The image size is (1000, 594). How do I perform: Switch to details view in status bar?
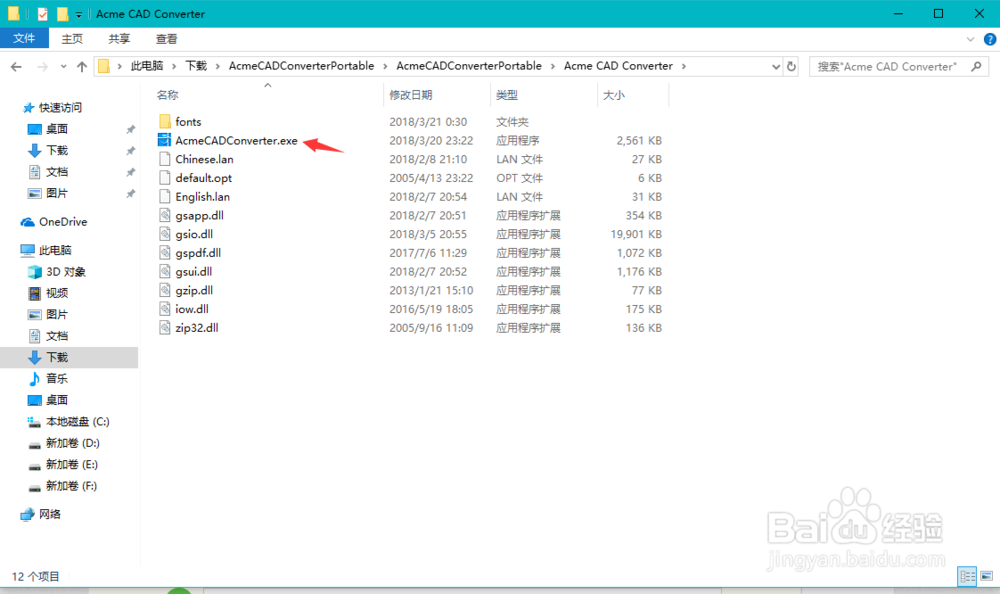pyautogui.click(x=967, y=576)
